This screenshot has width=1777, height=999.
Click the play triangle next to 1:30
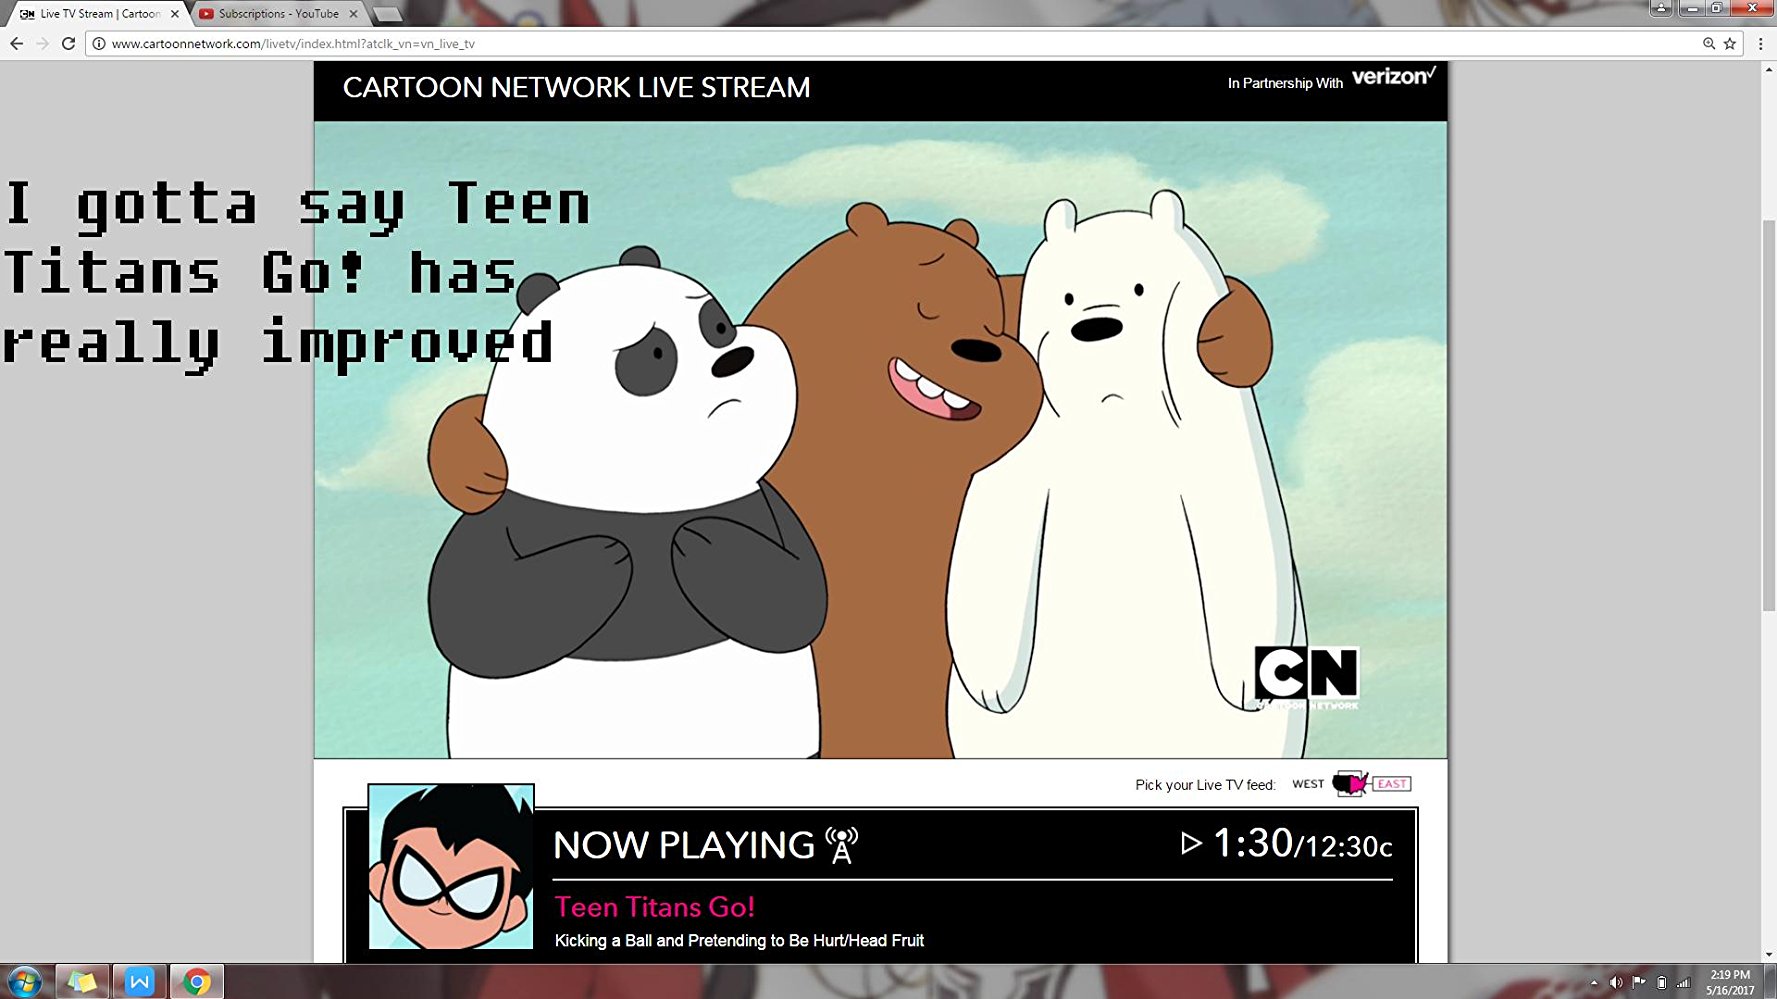(x=1191, y=844)
